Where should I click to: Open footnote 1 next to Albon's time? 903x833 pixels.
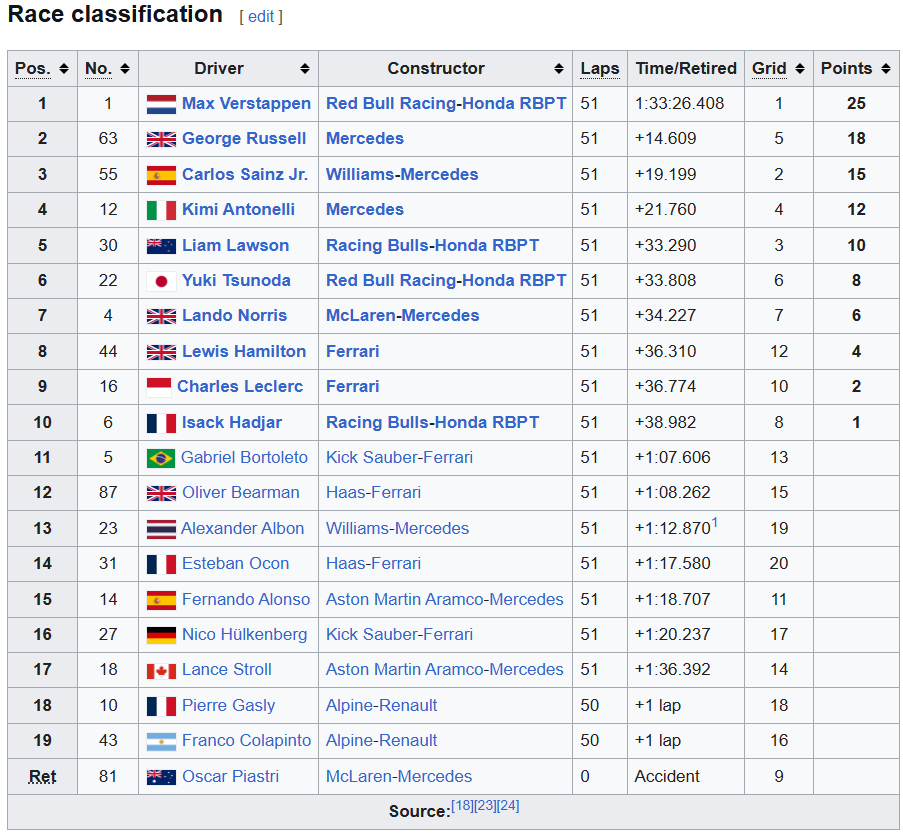[715, 523]
